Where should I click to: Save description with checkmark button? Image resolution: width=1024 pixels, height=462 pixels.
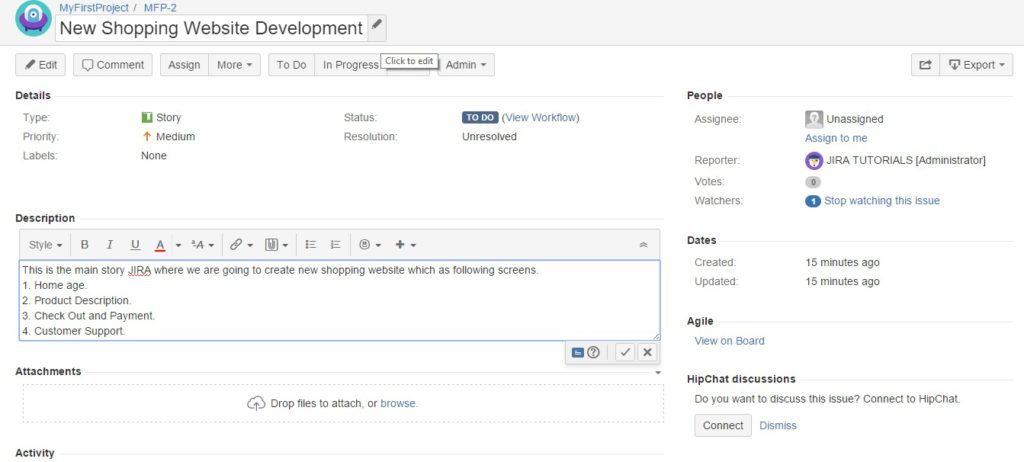(x=625, y=352)
